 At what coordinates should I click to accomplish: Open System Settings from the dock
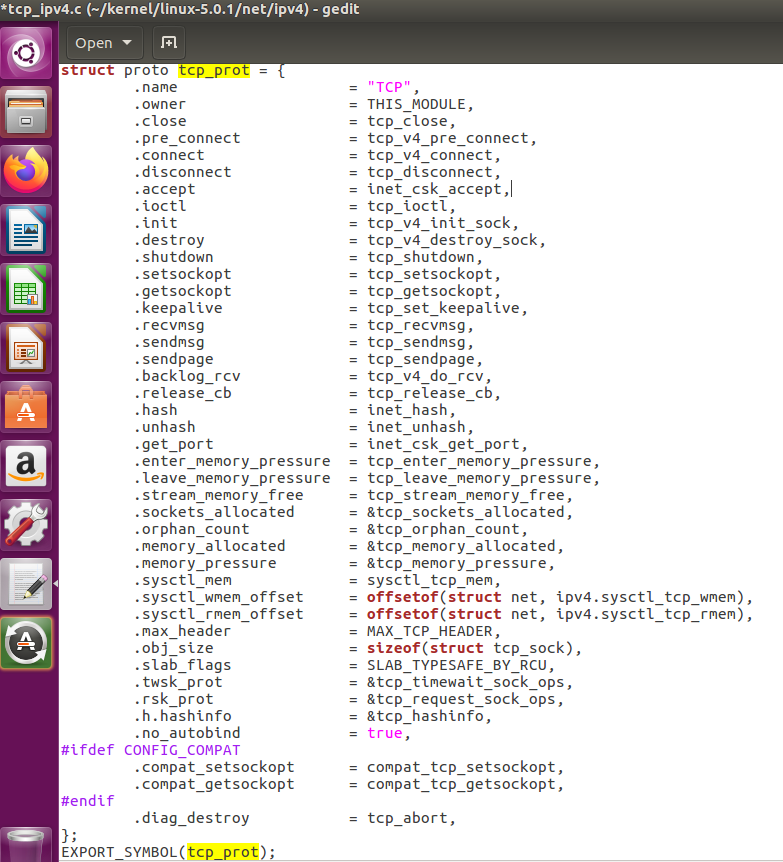(26, 525)
